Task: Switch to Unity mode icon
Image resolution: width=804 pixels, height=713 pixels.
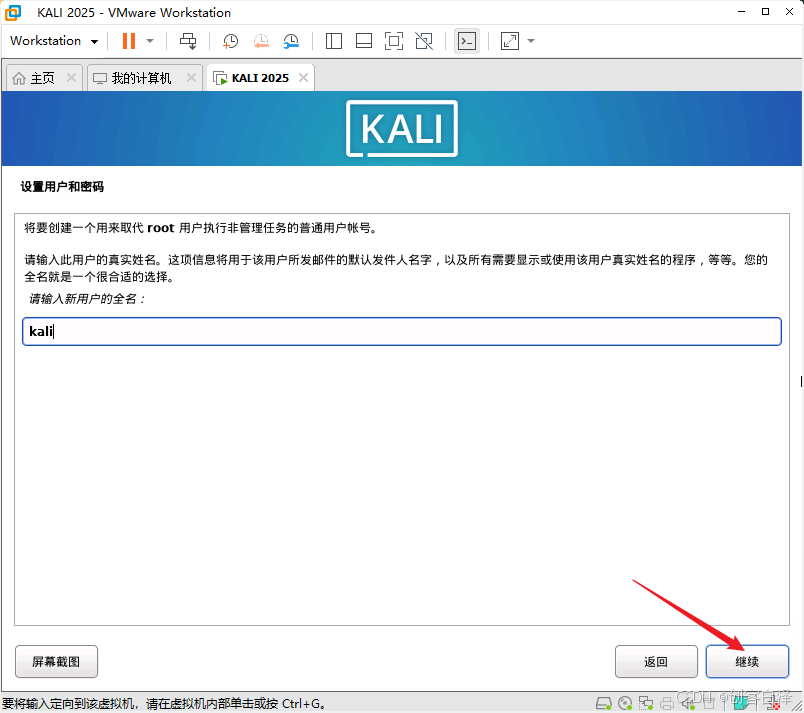Action: [424, 41]
